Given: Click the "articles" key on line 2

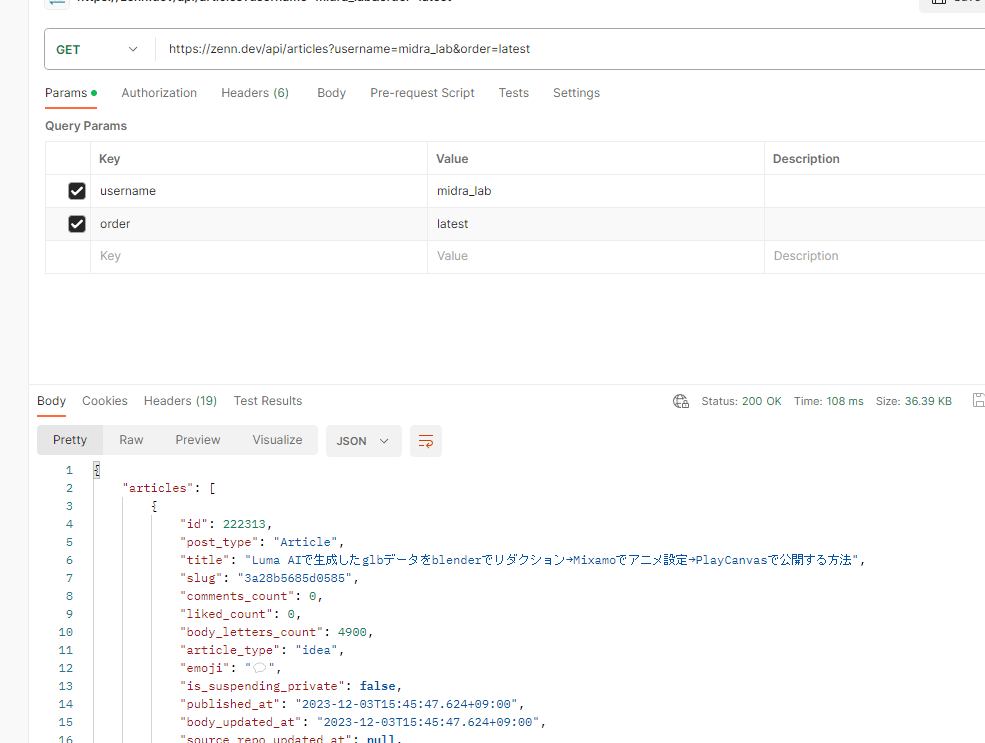Looking at the screenshot, I should coord(158,488).
